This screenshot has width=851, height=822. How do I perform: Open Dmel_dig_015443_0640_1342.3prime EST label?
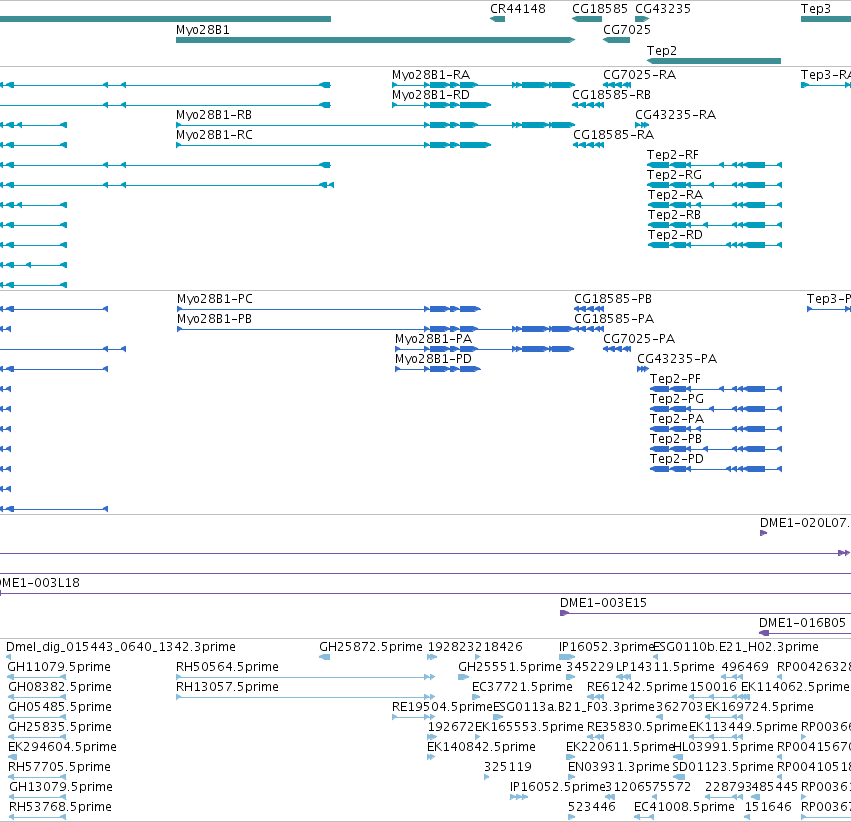click(x=120, y=647)
